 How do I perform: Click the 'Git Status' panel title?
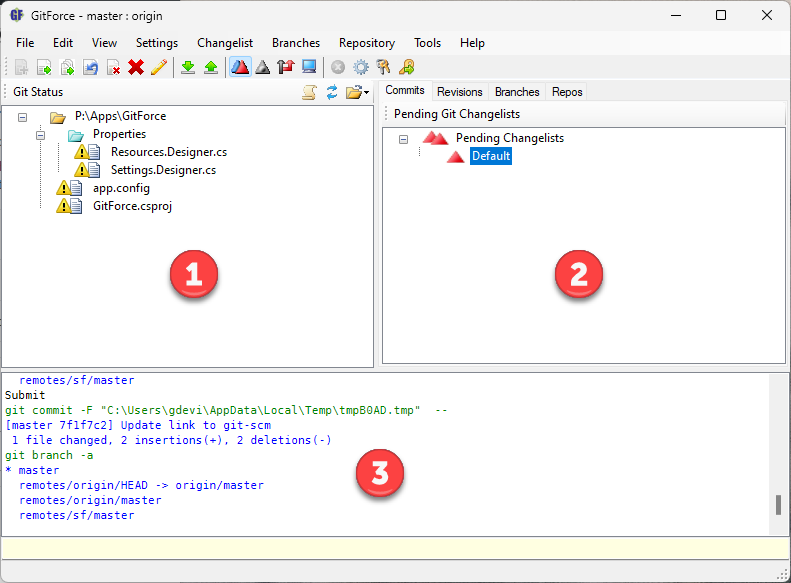38,92
